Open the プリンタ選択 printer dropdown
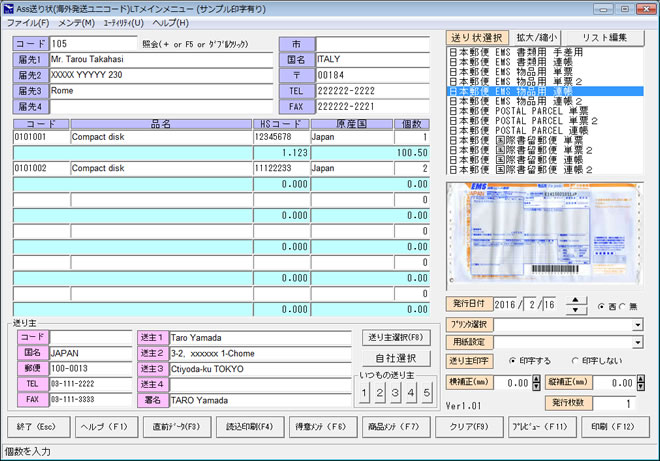Viewport: 660px width, 461px height. pos(637,325)
